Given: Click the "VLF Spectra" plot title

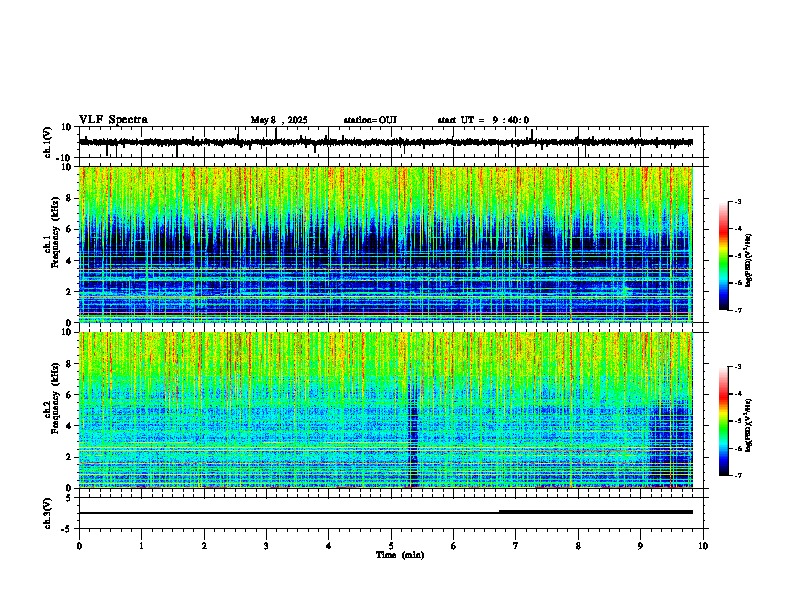Looking at the screenshot, I should (x=113, y=120).
